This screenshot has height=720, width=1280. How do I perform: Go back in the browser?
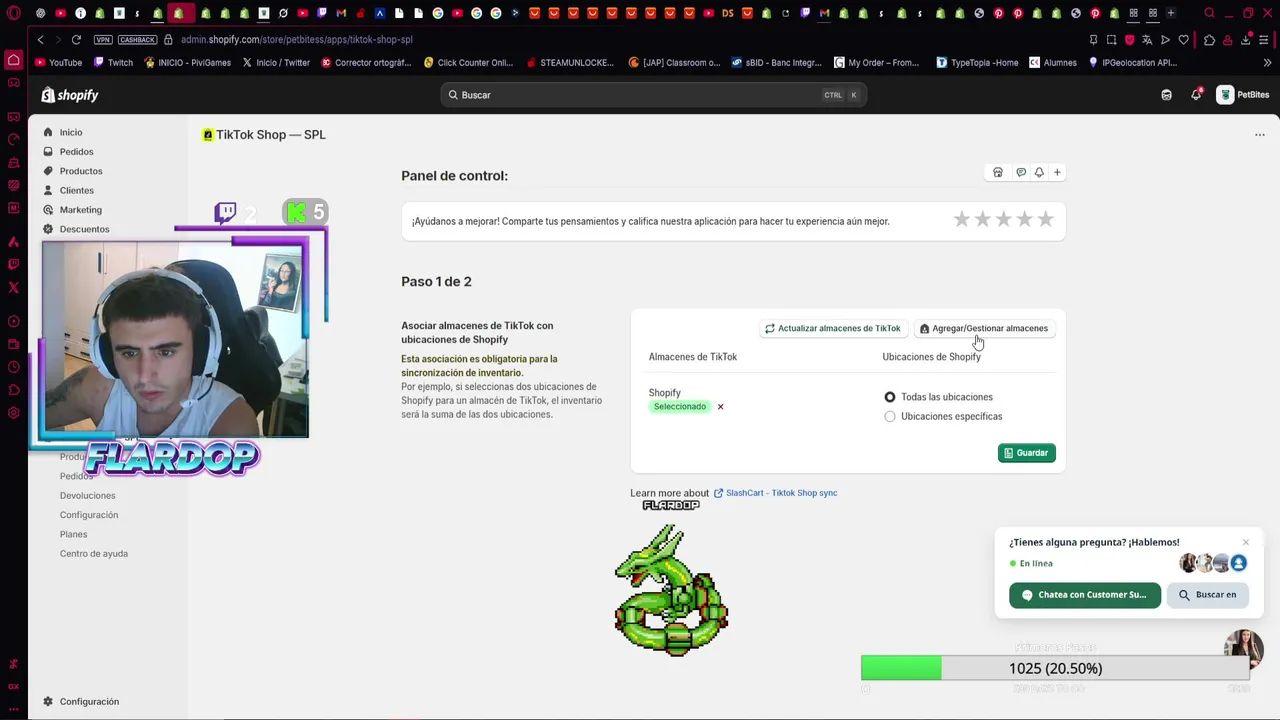[41, 40]
